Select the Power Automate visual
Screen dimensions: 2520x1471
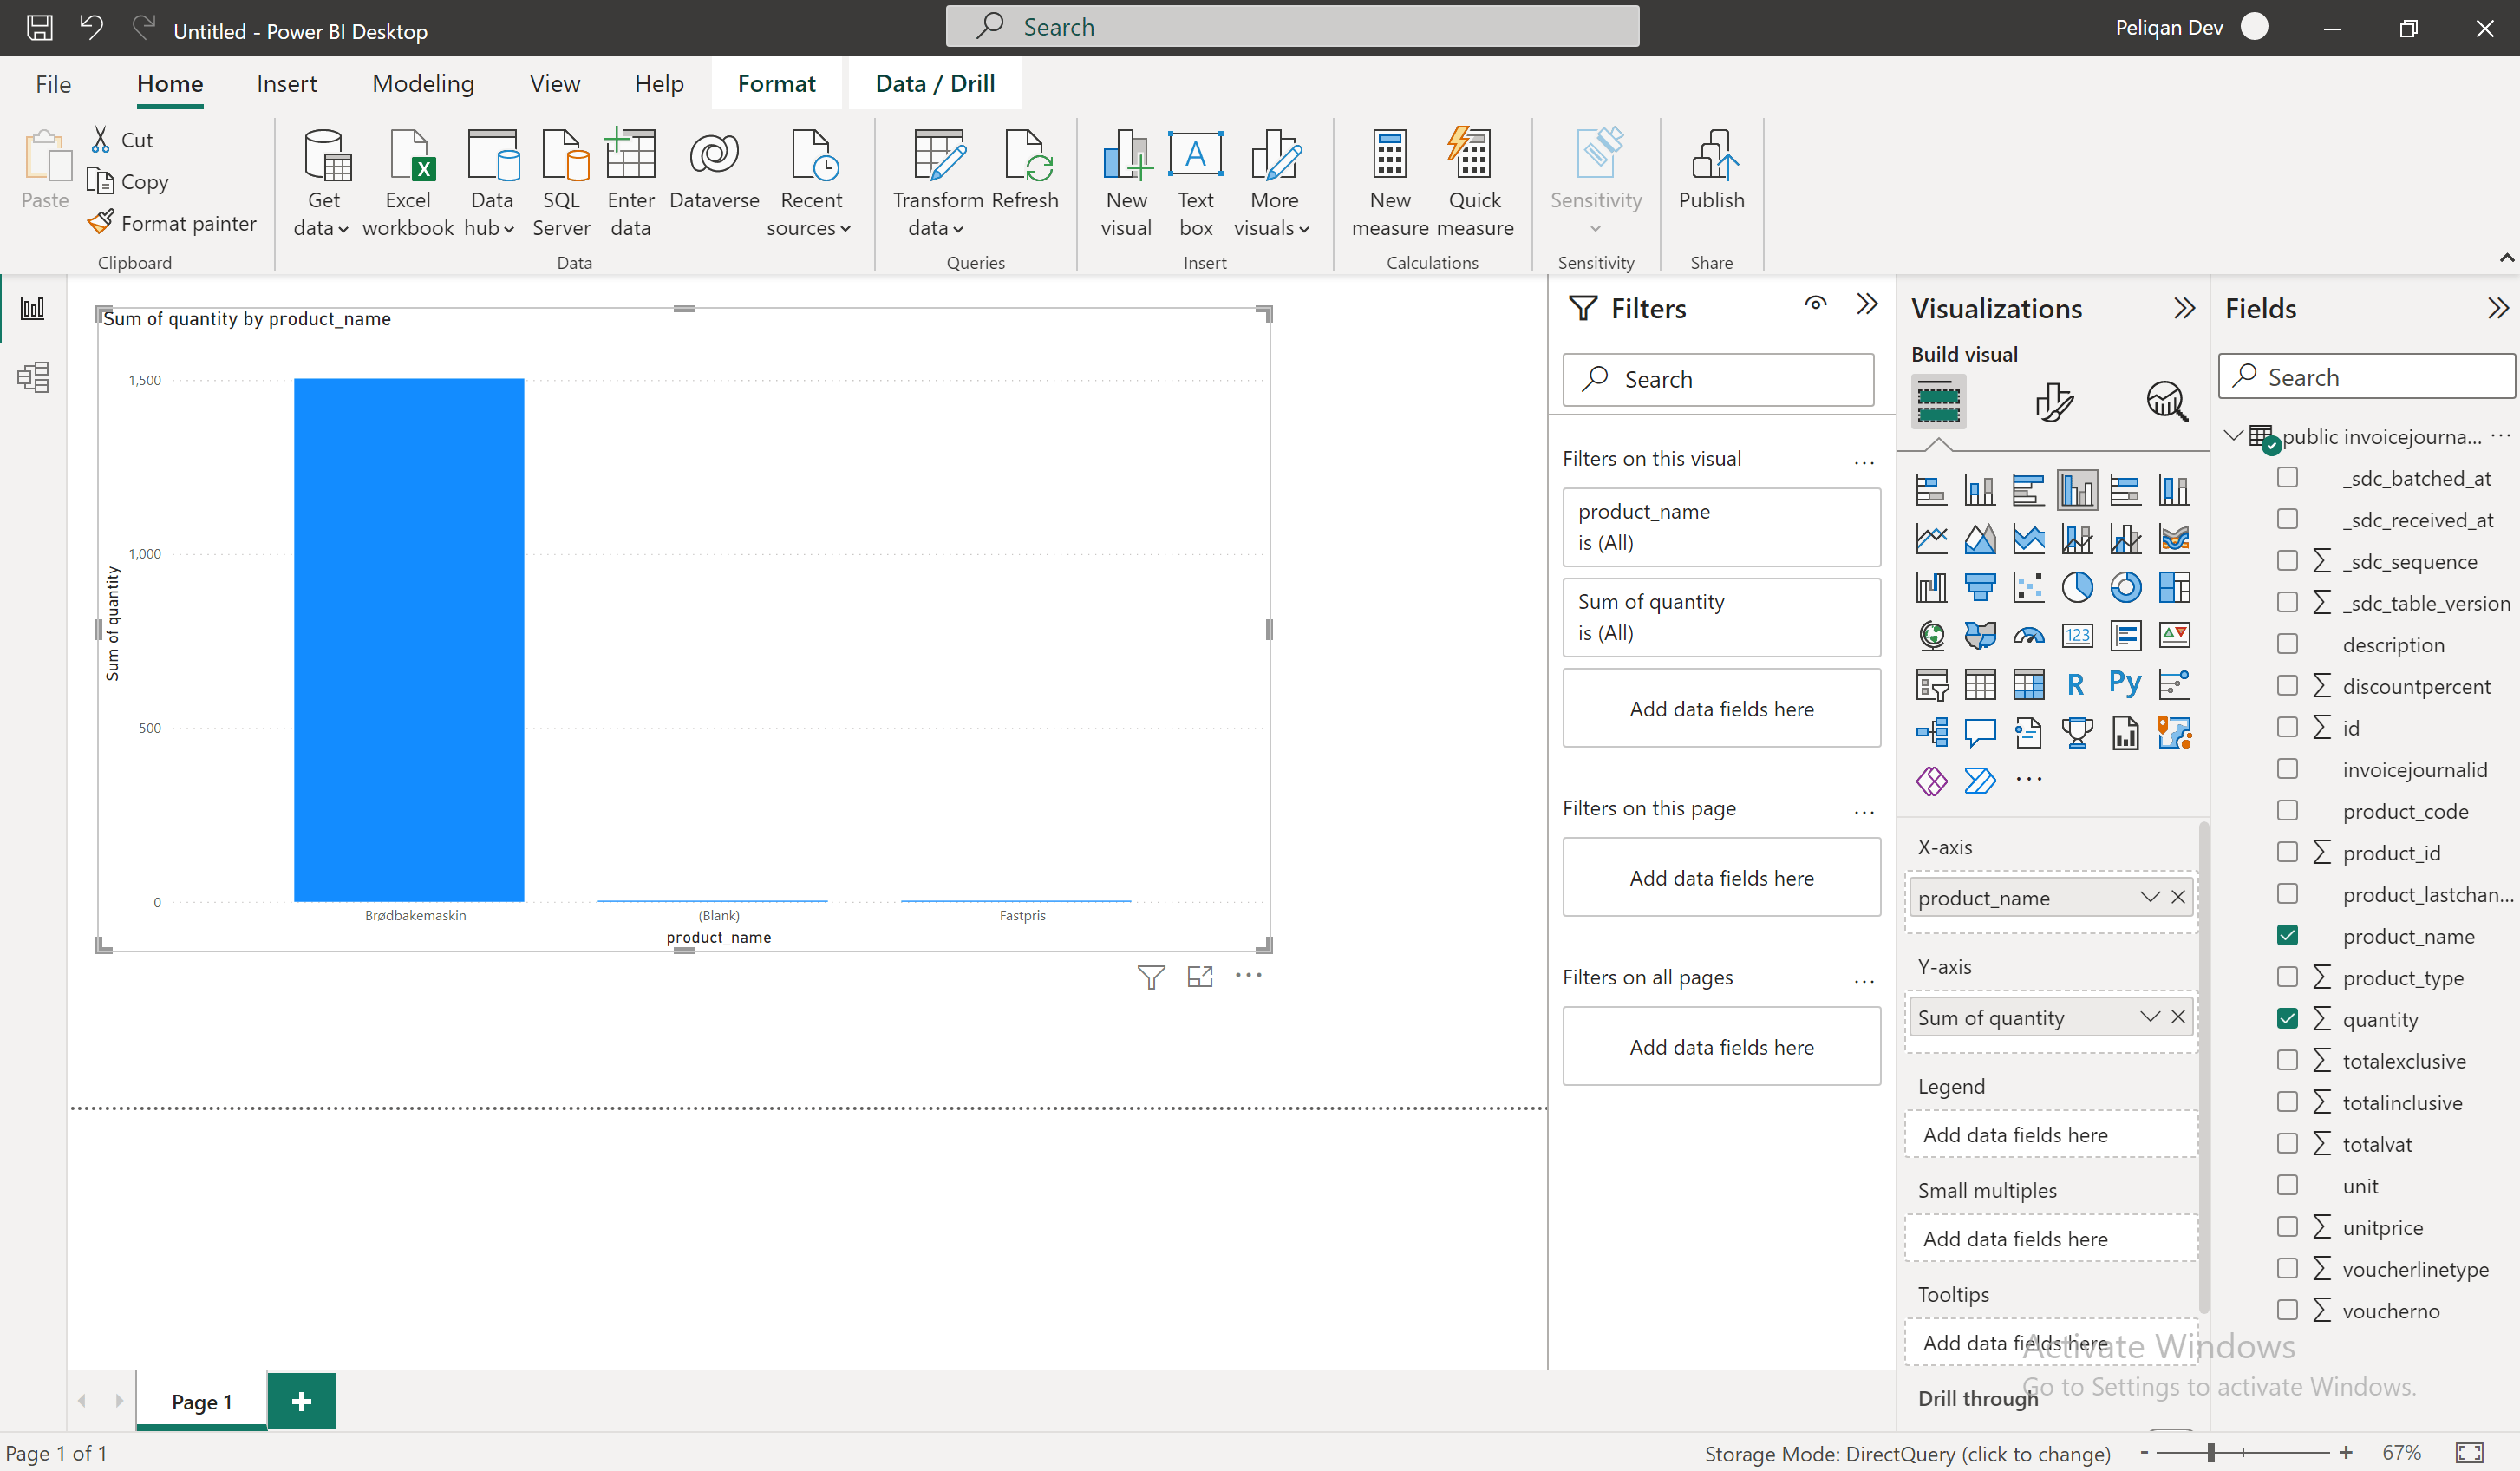tap(1980, 780)
